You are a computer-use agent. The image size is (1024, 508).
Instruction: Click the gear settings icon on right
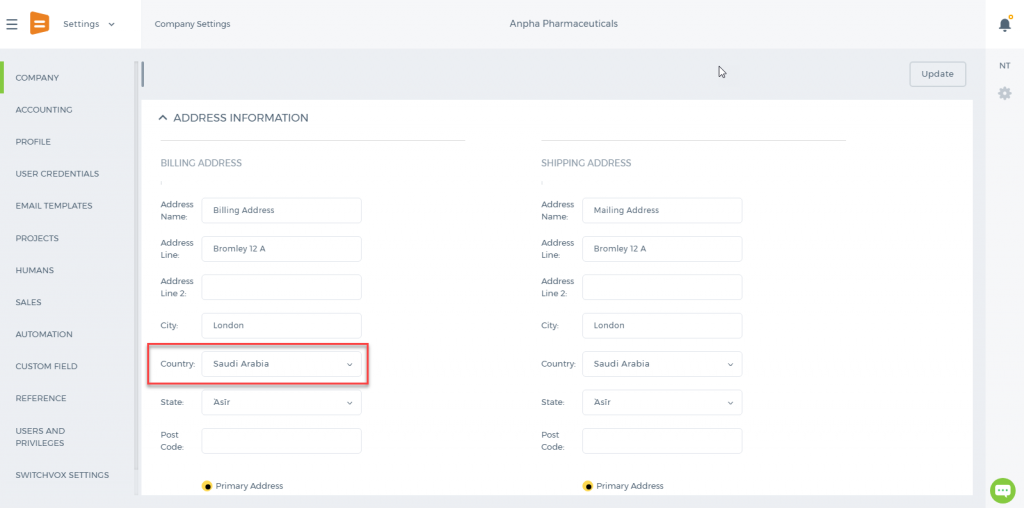click(x=1004, y=94)
